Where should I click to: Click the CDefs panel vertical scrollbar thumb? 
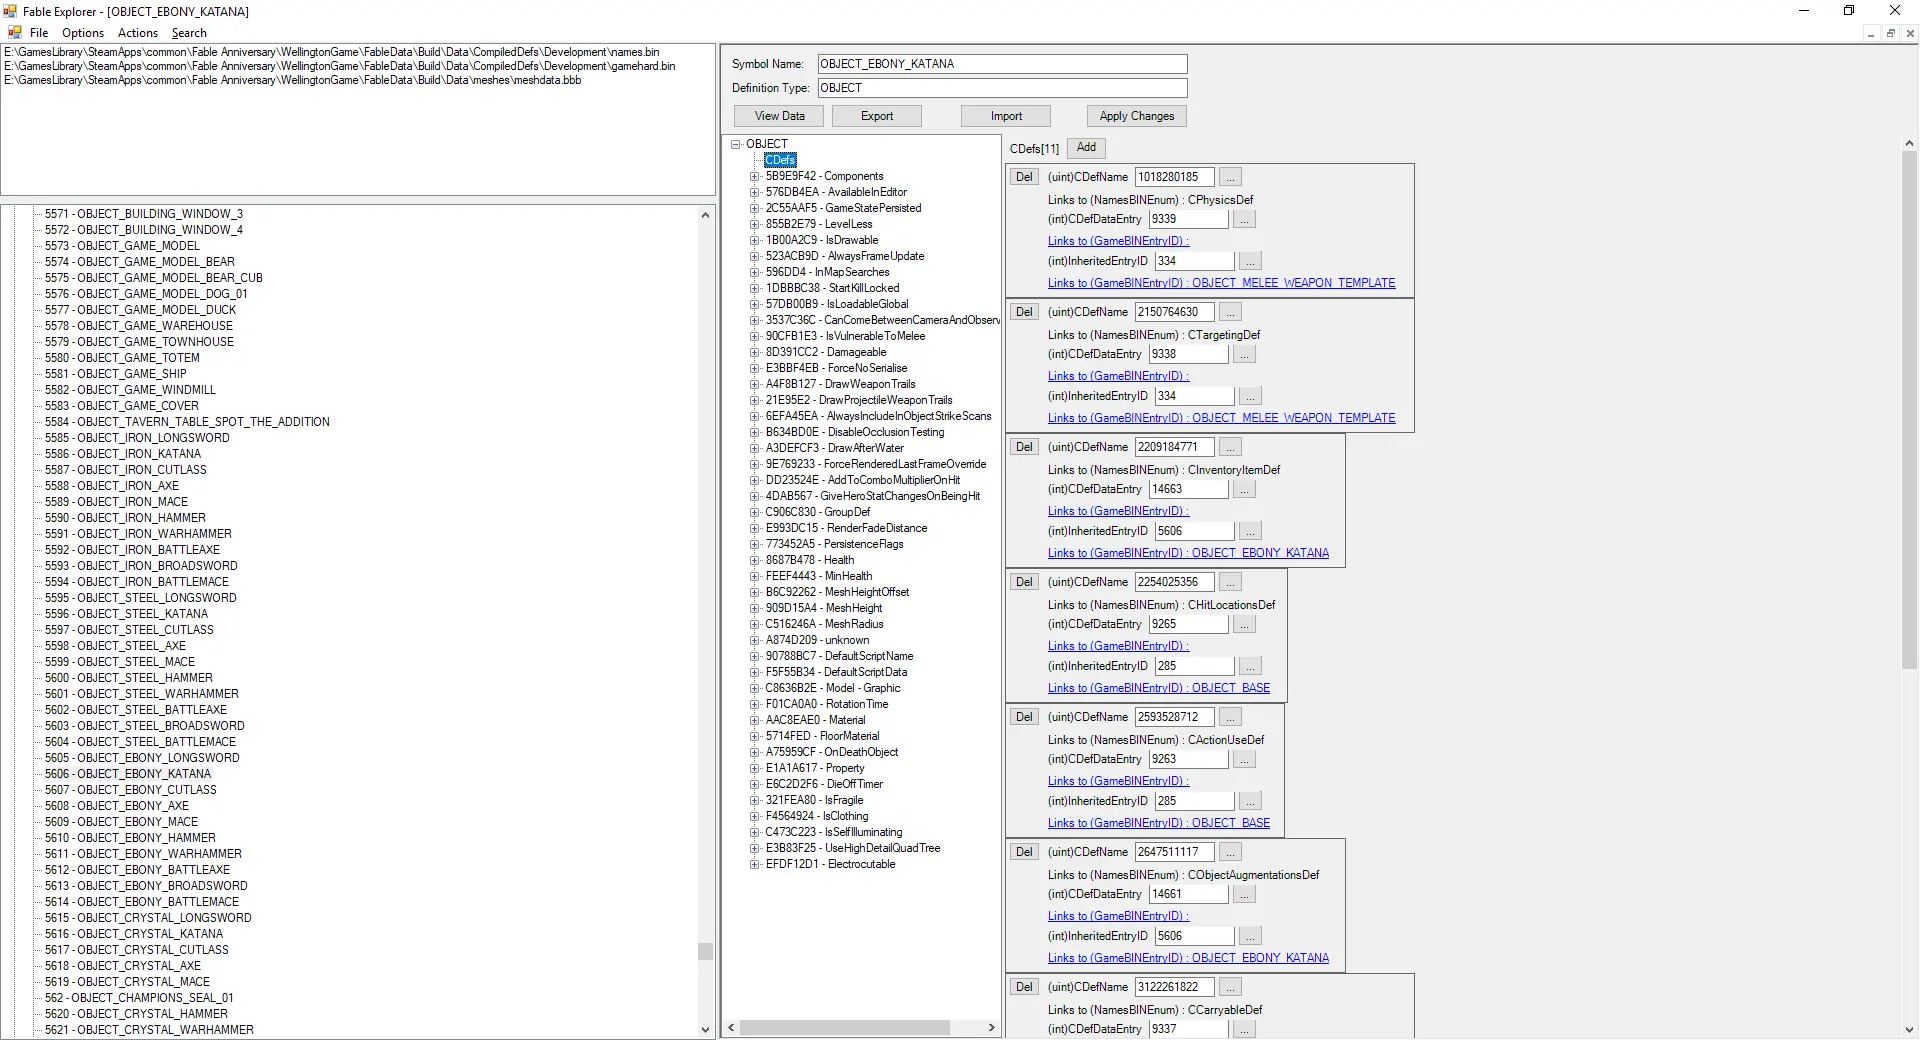pyautogui.click(x=1909, y=410)
